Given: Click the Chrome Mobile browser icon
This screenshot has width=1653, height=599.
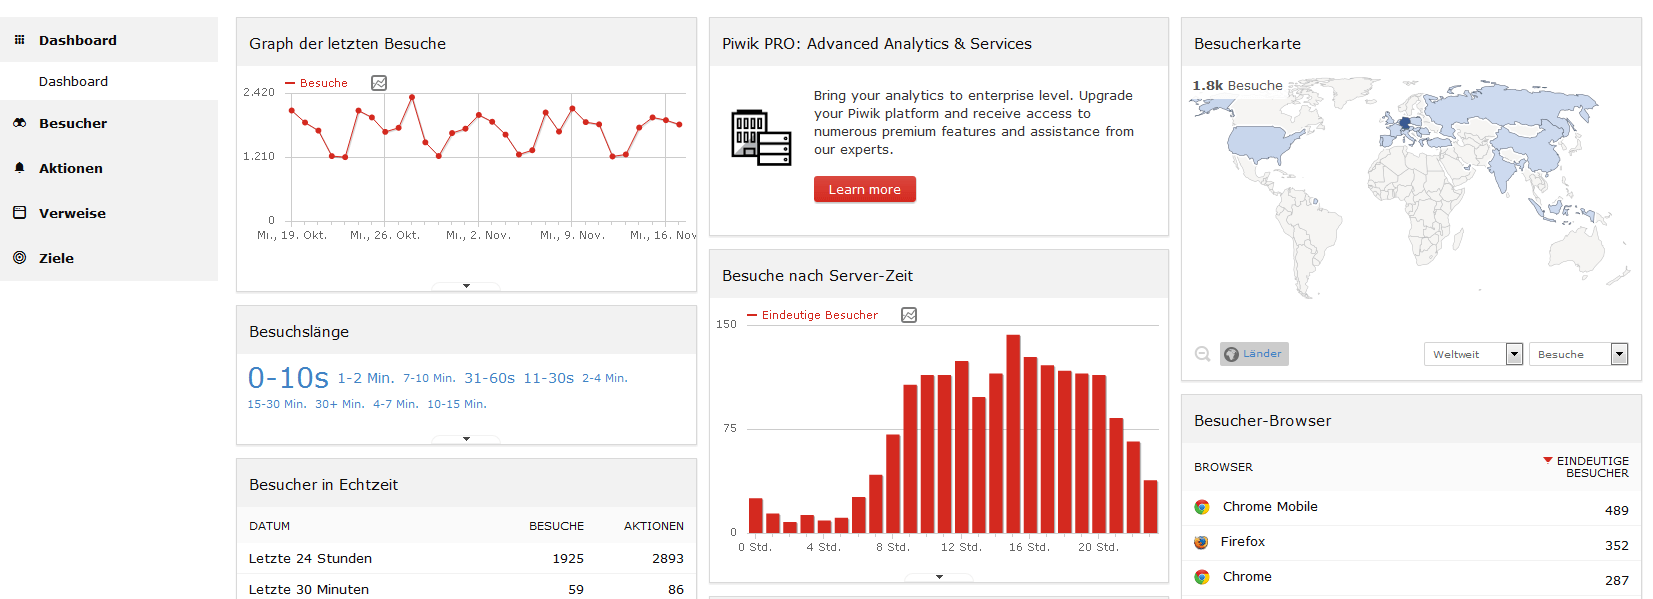Looking at the screenshot, I should click(x=1202, y=507).
